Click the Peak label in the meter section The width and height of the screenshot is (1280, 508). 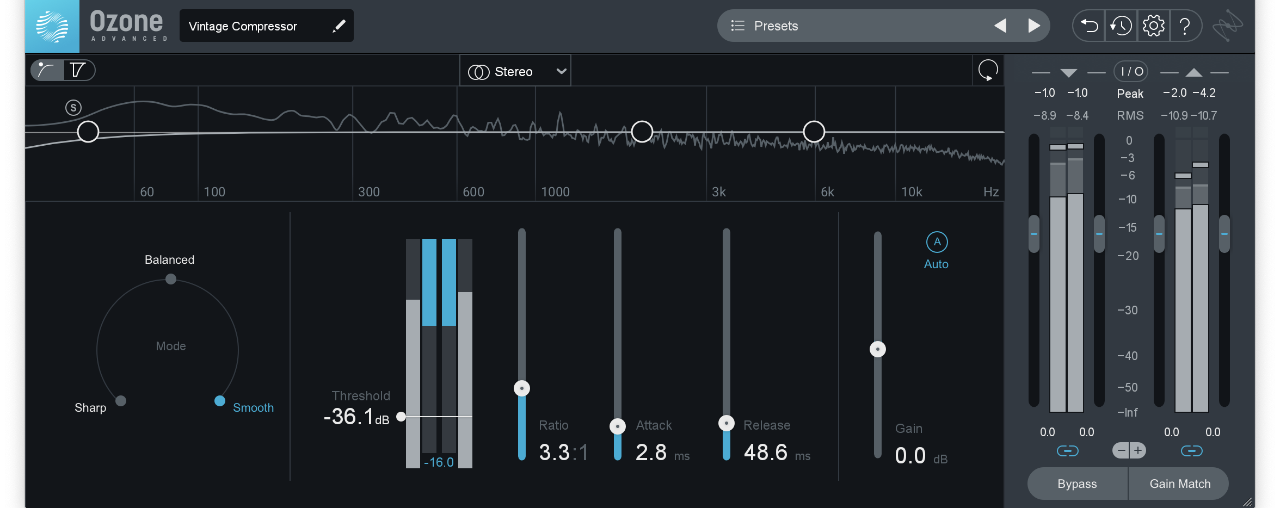point(1130,94)
